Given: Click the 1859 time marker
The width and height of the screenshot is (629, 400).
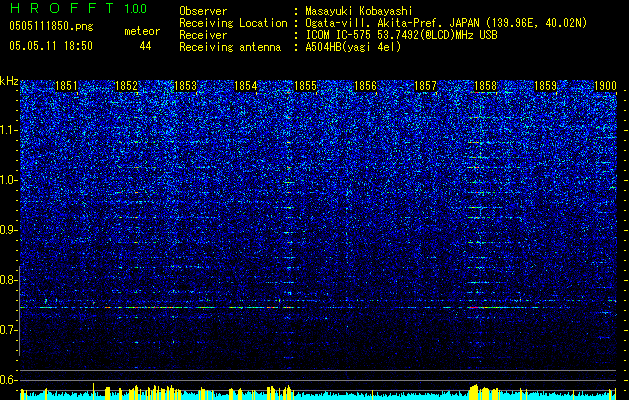Looking at the screenshot, I should 546,86.
